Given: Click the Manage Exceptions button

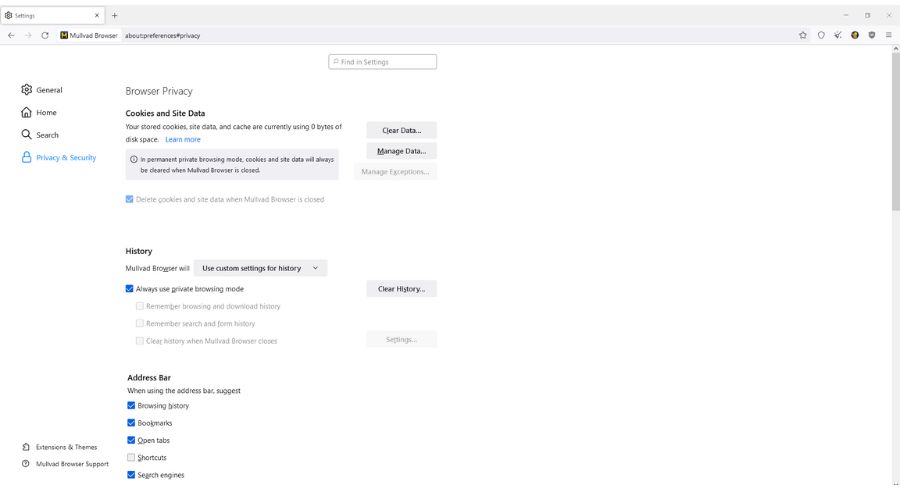Looking at the screenshot, I should tap(395, 172).
